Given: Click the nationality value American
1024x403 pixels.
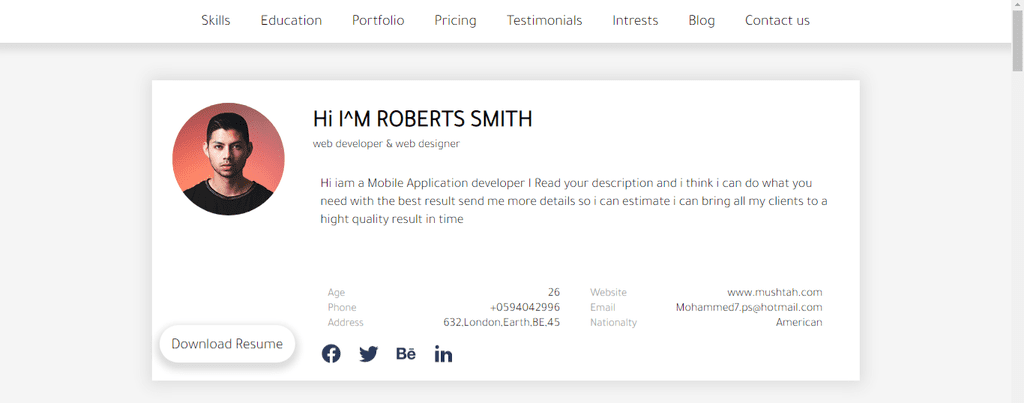Looking at the screenshot, I should (x=799, y=322).
